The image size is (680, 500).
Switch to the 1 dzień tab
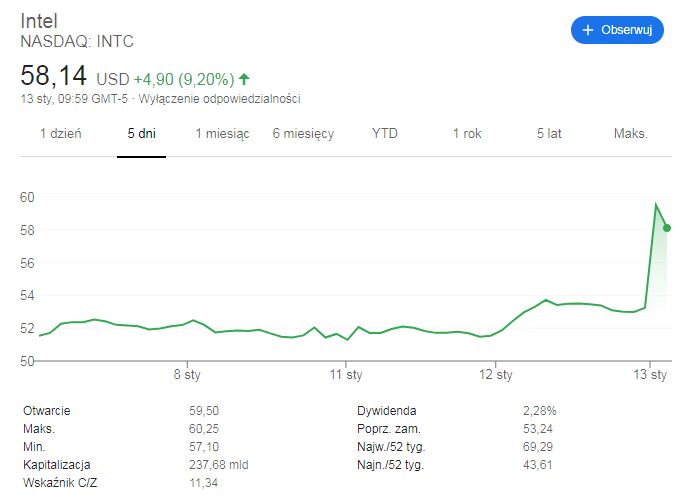pyautogui.click(x=61, y=134)
